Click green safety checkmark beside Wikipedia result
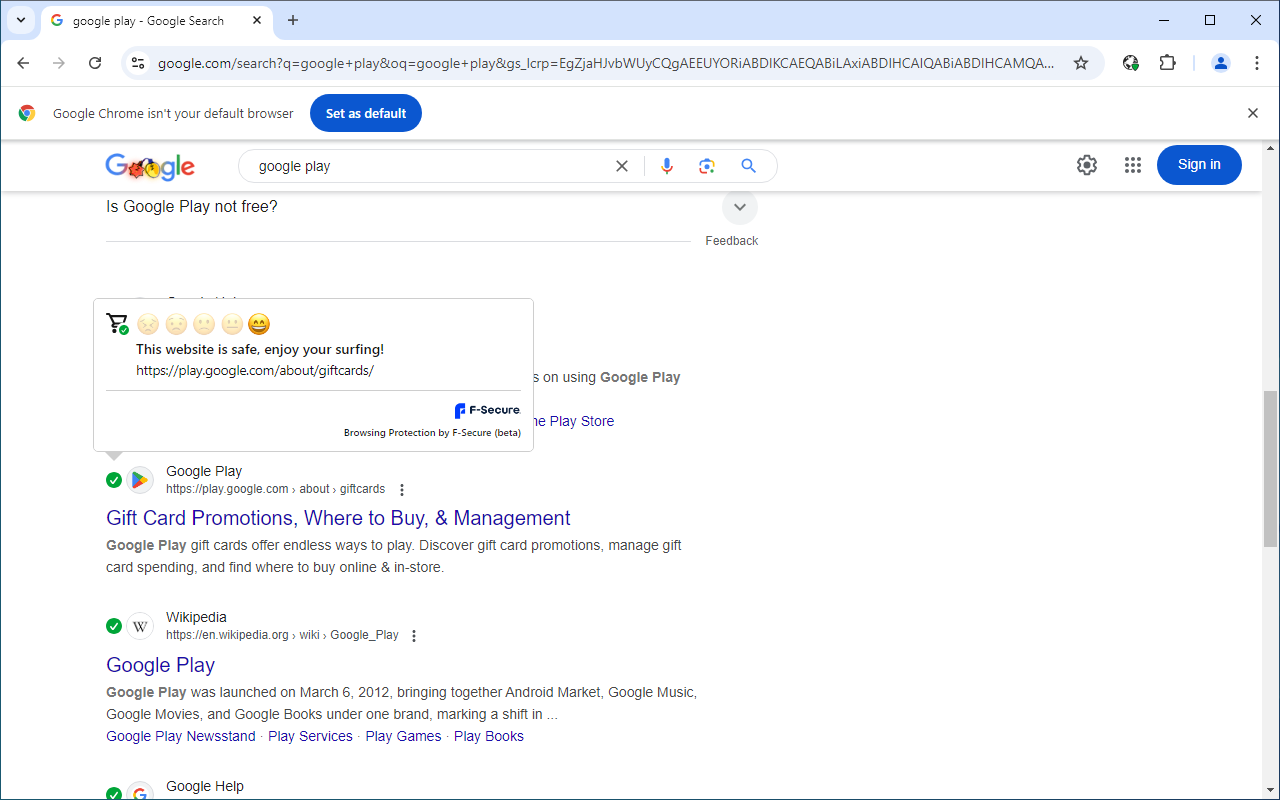The height and width of the screenshot is (800, 1280). [x=114, y=626]
